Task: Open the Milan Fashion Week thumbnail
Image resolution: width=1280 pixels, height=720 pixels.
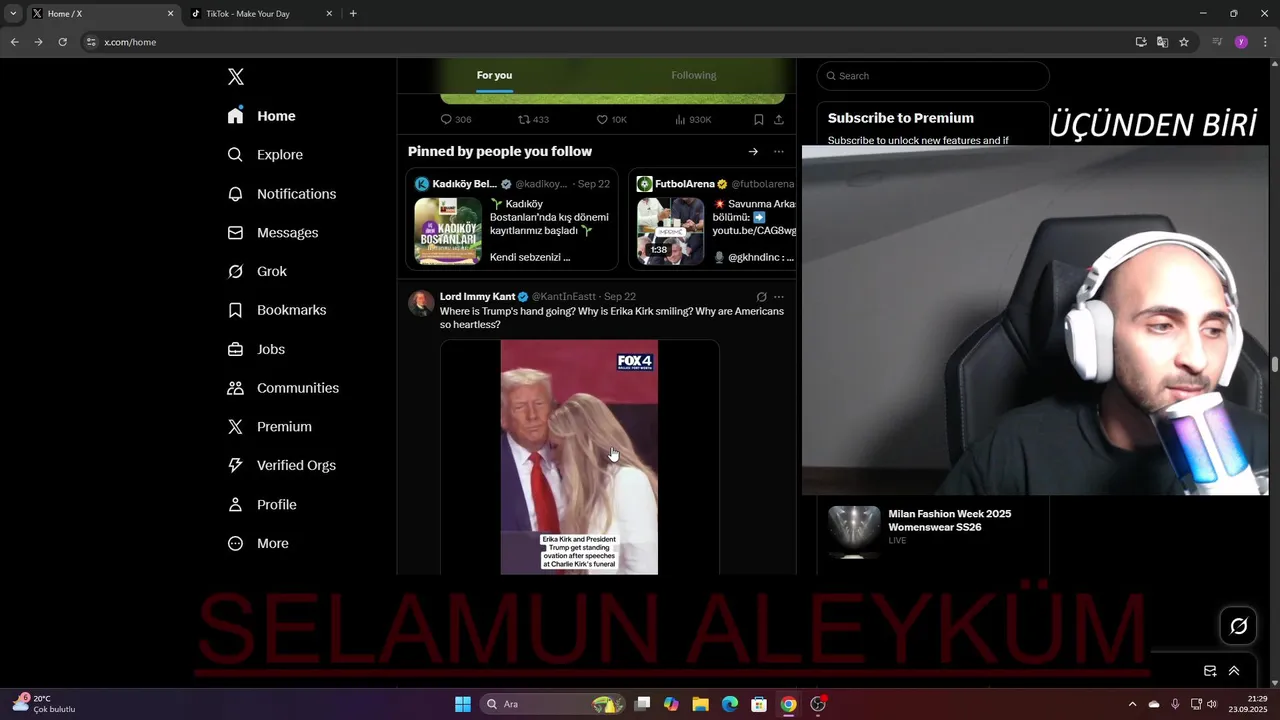Action: pyautogui.click(x=854, y=532)
